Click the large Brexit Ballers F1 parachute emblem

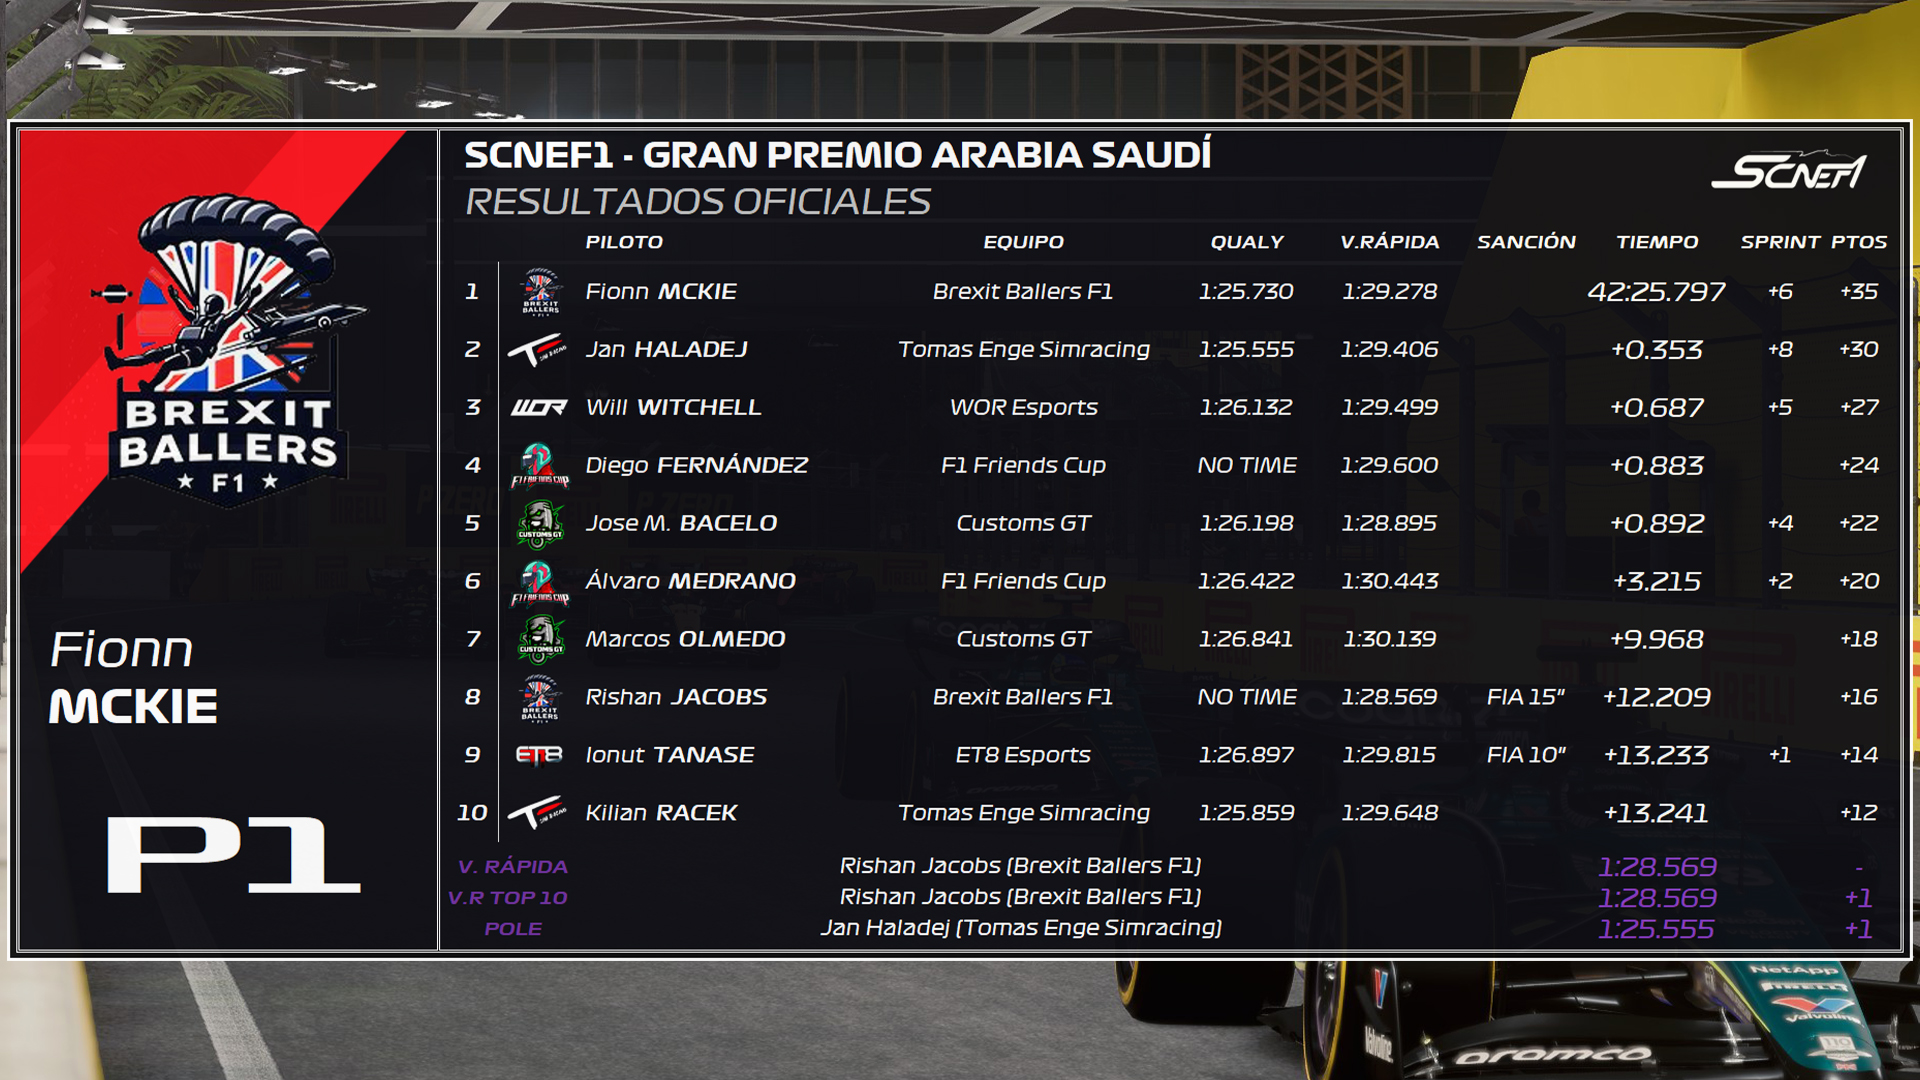click(x=229, y=350)
